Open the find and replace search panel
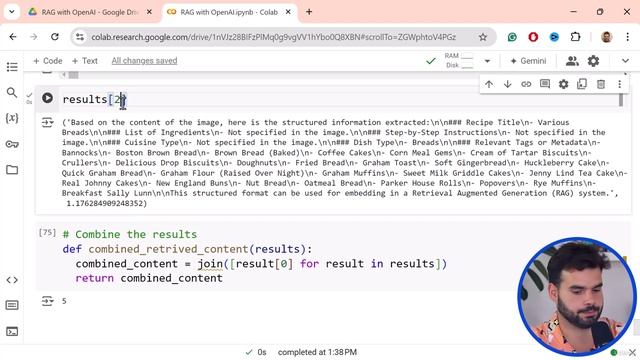 coord(12,93)
